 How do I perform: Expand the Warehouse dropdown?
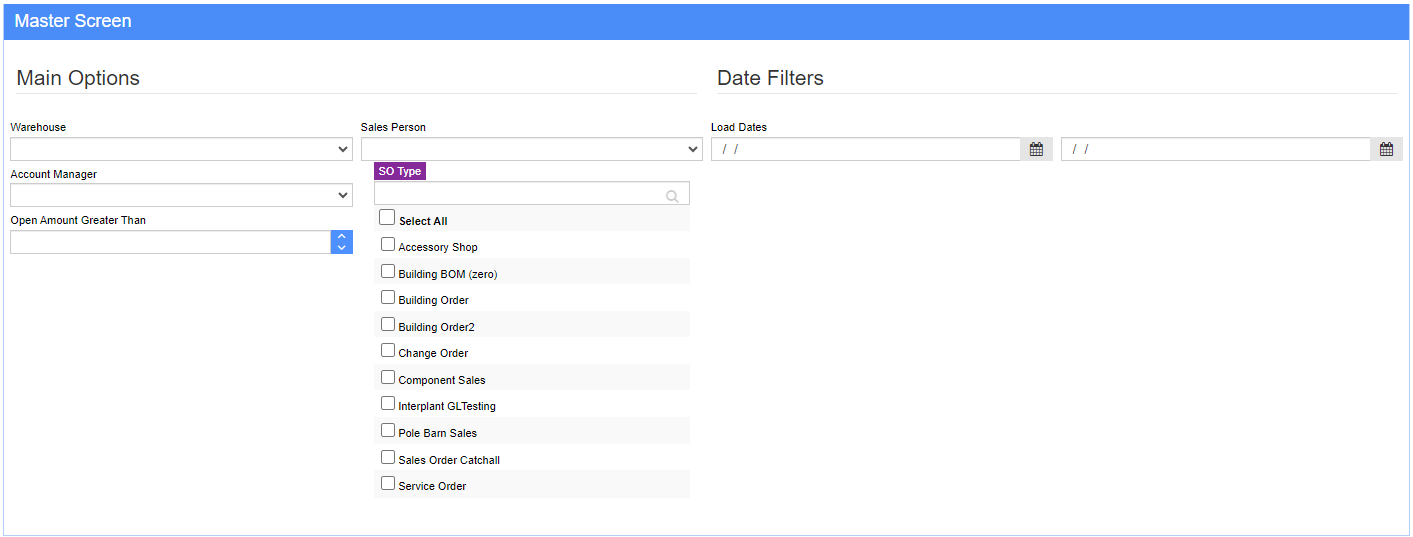point(181,149)
